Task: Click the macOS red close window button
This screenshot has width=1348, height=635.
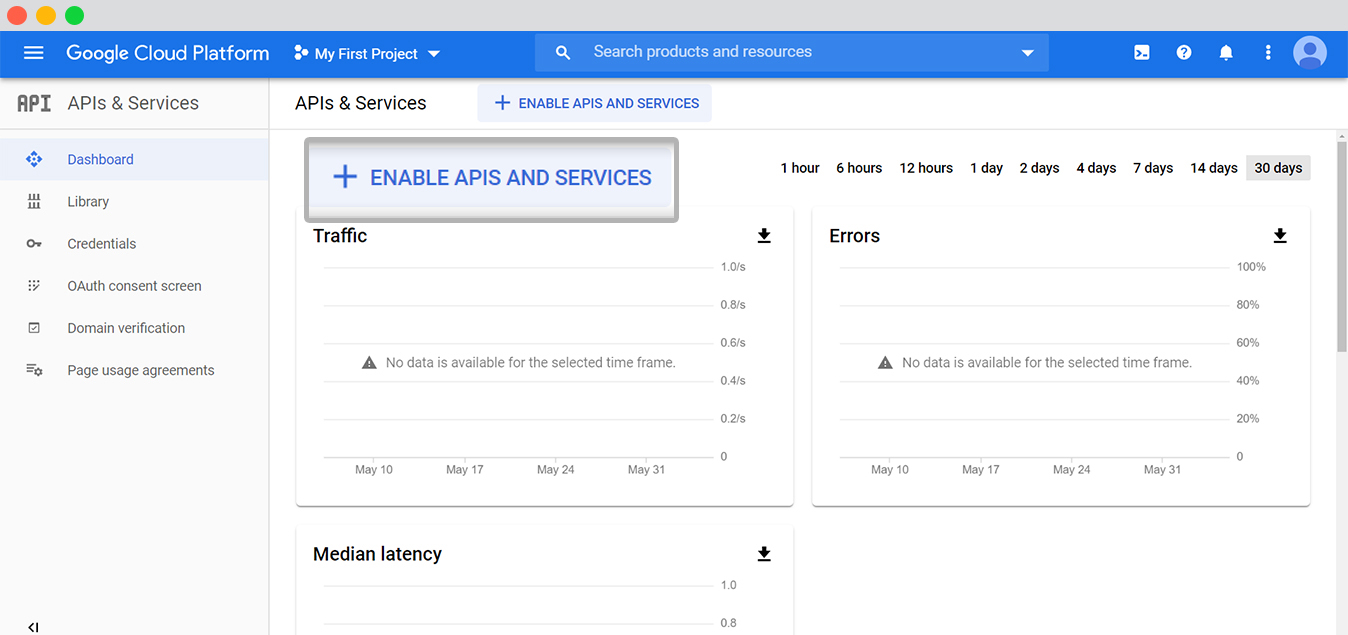Action: pyautogui.click(x=17, y=15)
